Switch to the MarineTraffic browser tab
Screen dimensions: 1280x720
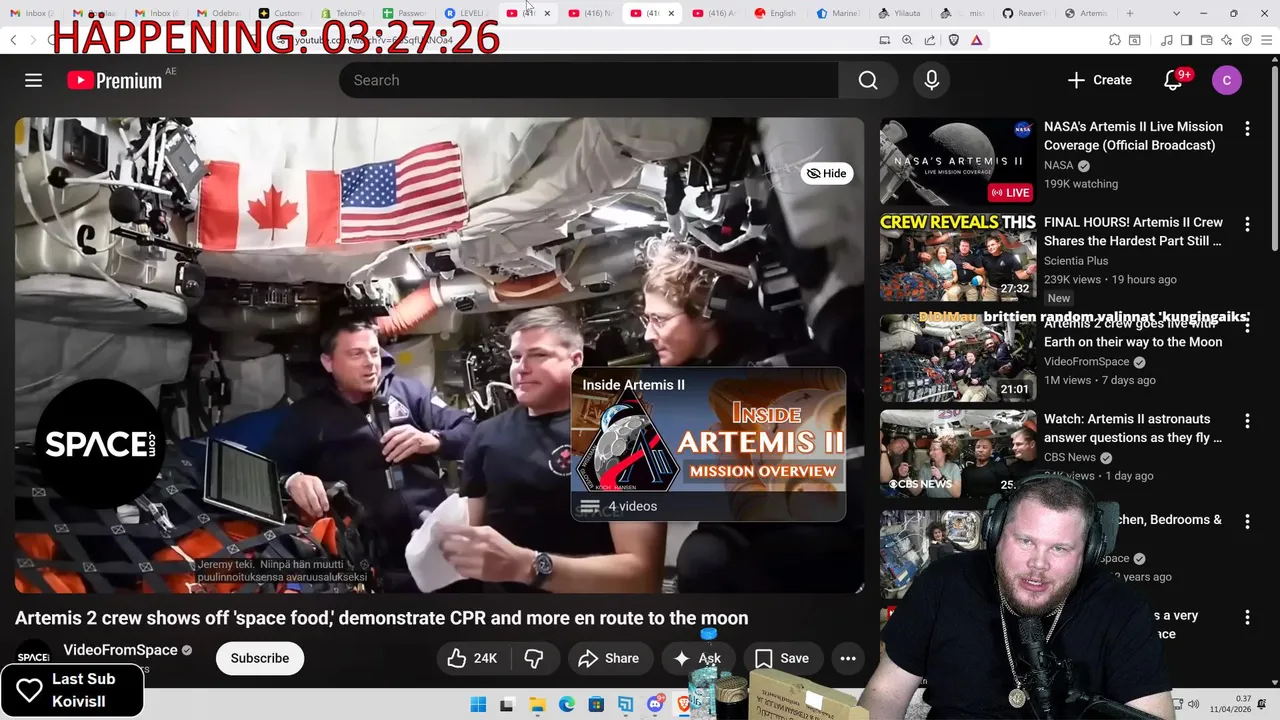tap(838, 13)
